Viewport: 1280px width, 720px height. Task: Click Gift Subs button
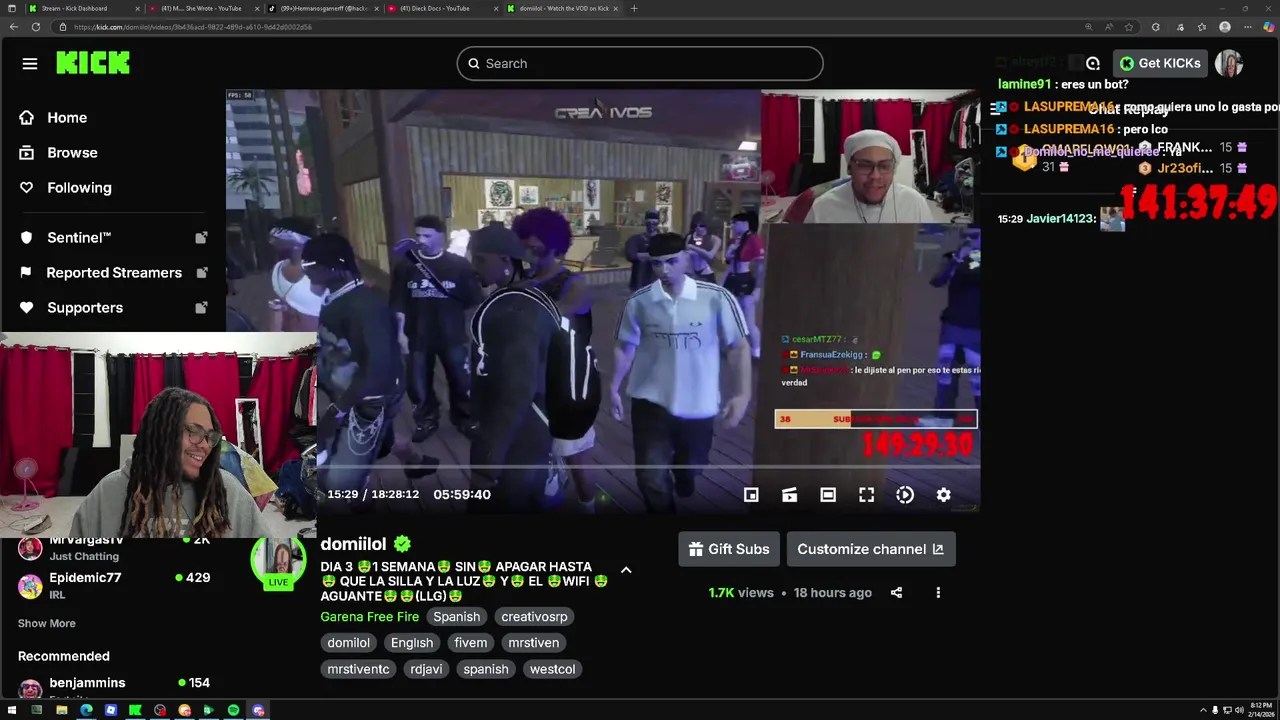(x=729, y=549)
